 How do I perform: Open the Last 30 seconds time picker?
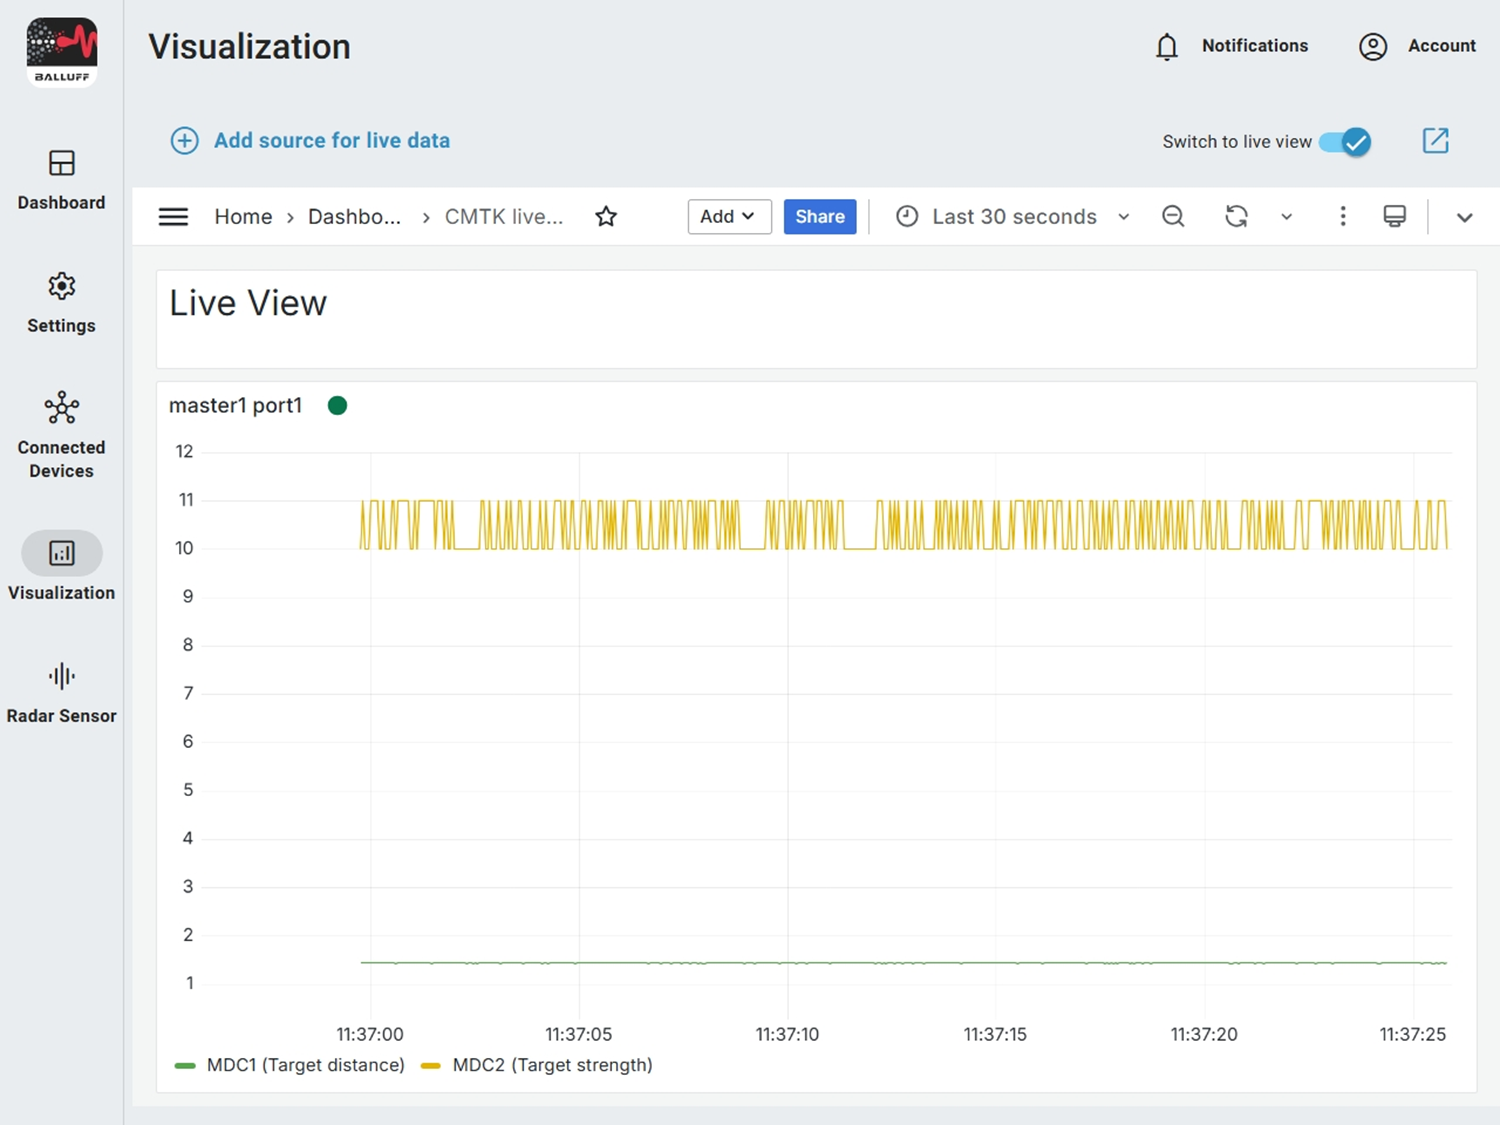(1013, 217)
